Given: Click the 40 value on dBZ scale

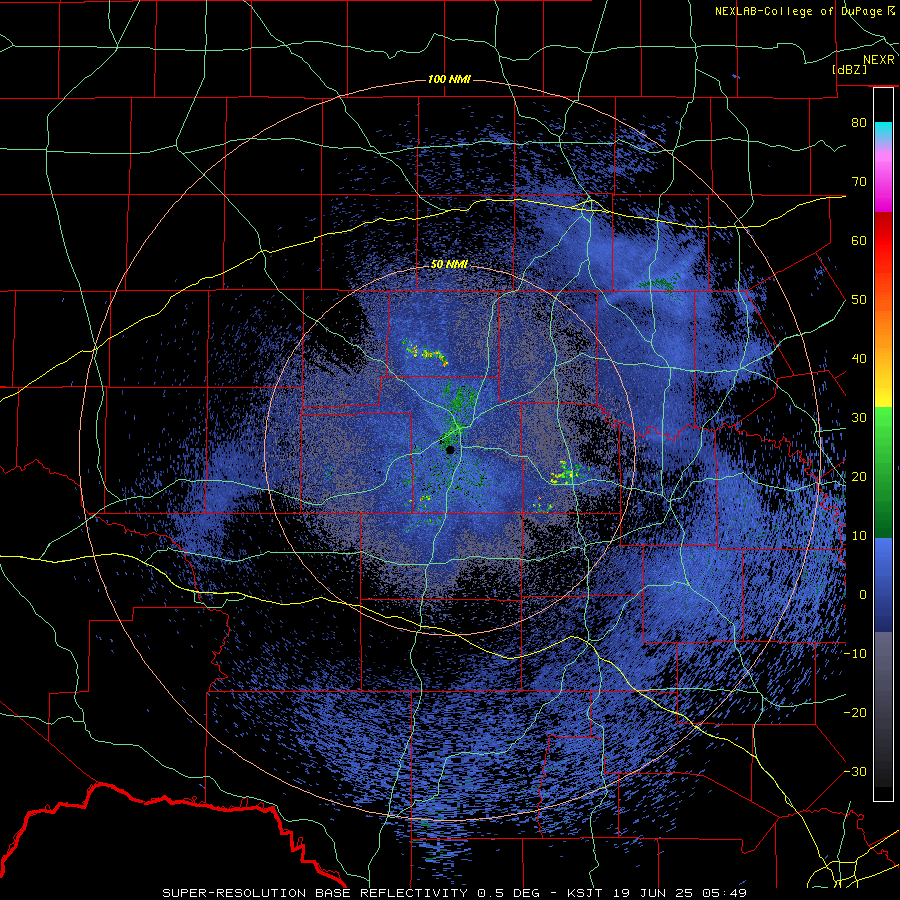Looking at the screenshot, I should tap(859, 359).
